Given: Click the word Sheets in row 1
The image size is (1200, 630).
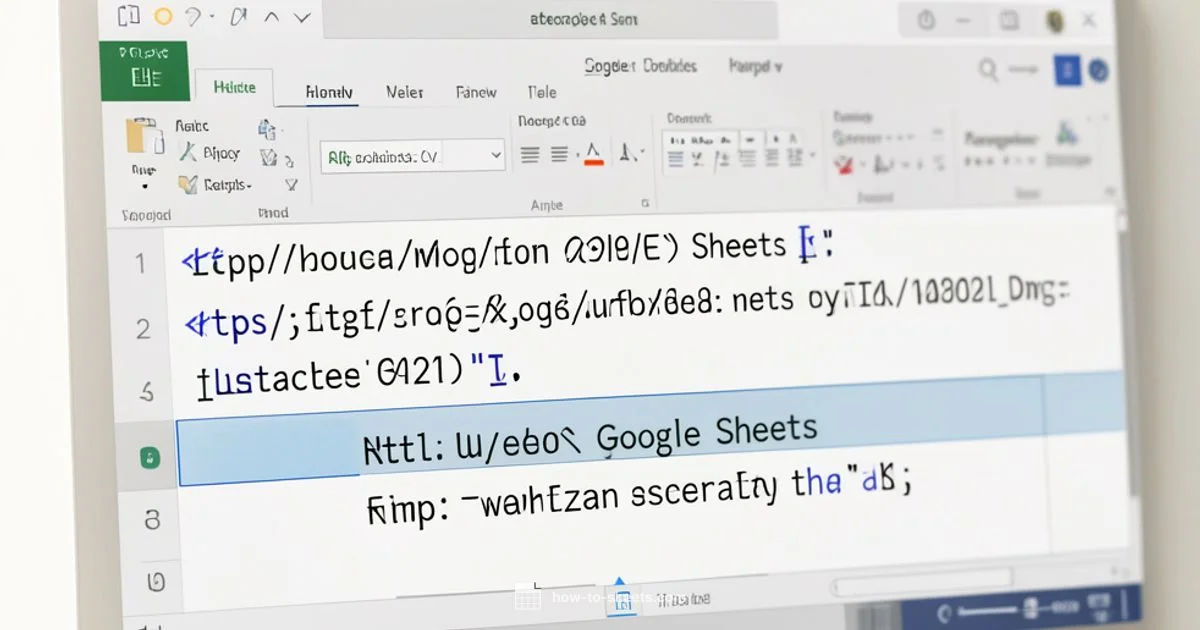Looking at the screenshot, I should click(738, 246).
